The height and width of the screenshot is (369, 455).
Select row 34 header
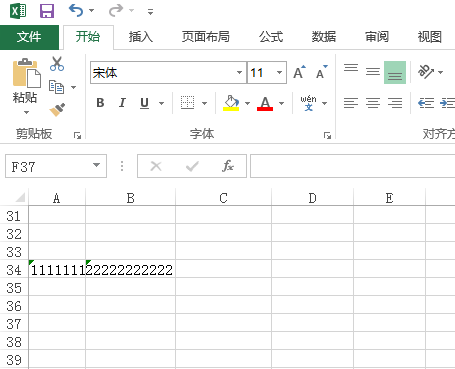pyautogui.click(x=14, y=270)
